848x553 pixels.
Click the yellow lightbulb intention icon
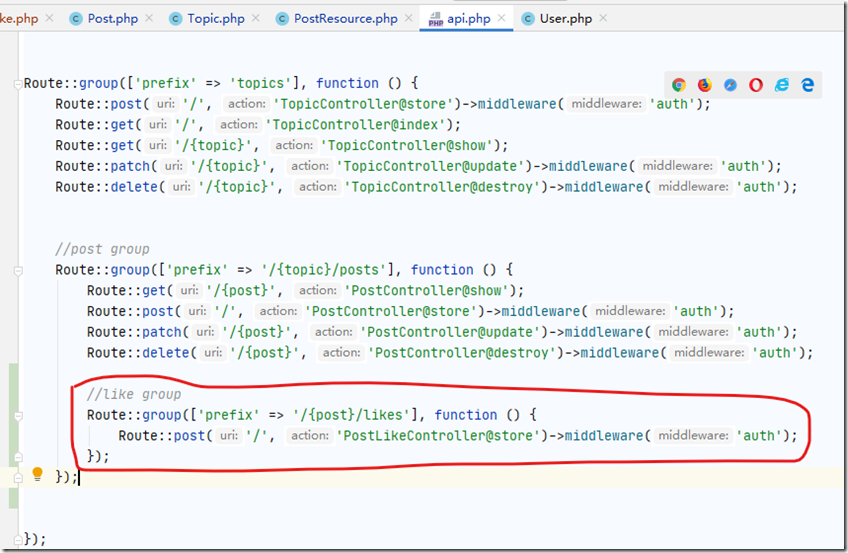click(37, 474)
